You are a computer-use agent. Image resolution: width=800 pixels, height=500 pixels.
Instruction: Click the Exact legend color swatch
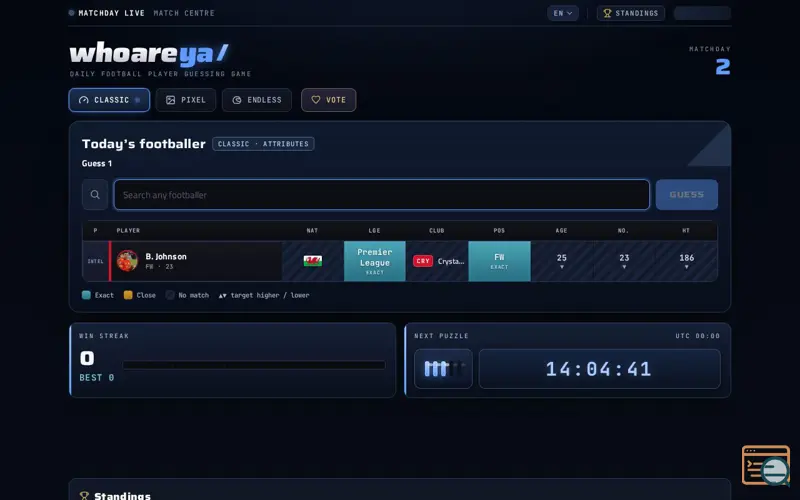pyautogui.click(x=86, y=295)
